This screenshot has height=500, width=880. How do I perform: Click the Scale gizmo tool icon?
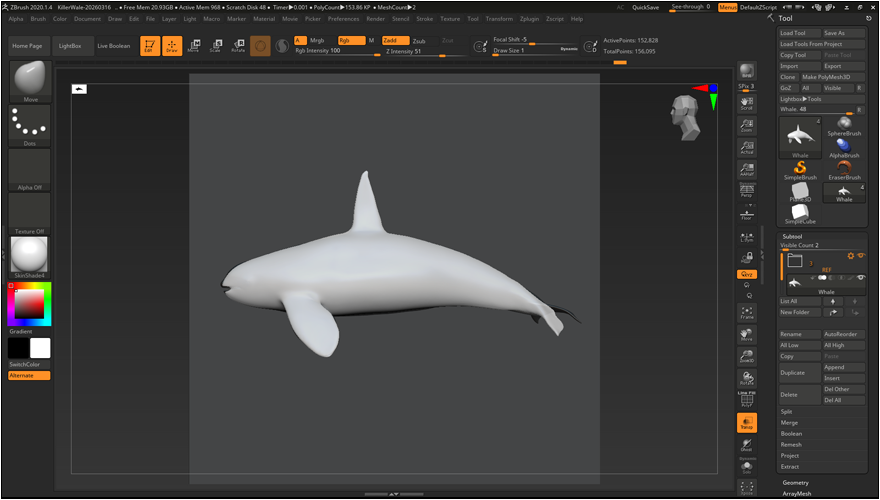216,46
